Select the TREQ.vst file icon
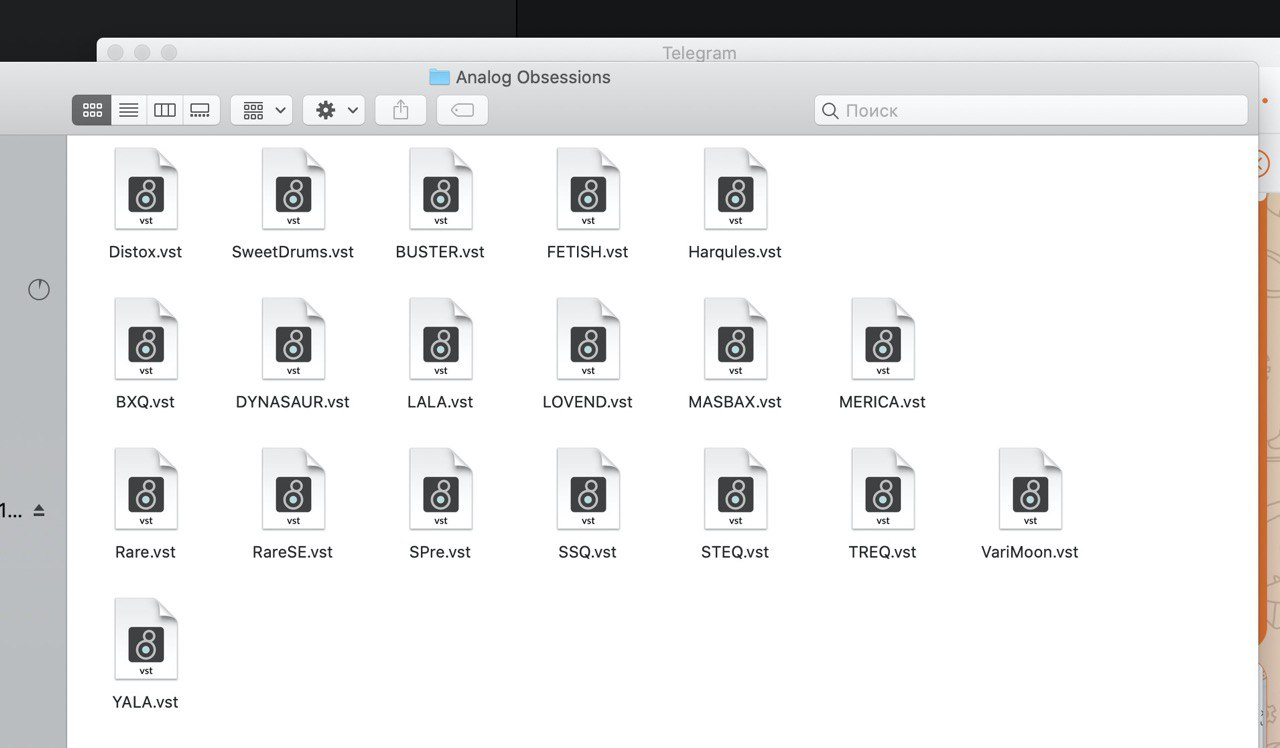The image size is (1280, 748). click(x=883, y=489)
